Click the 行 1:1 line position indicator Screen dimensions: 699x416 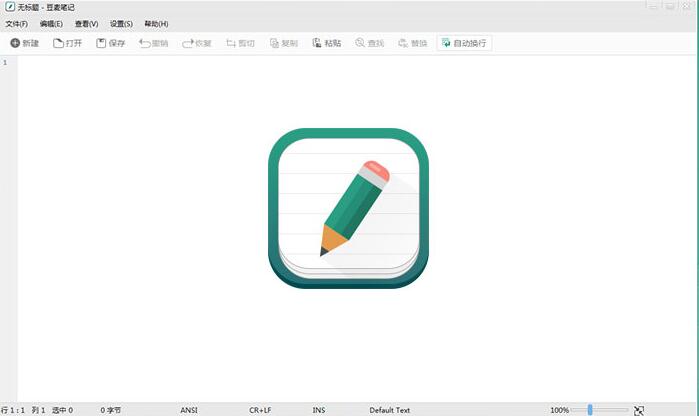(x=13, y=410)
